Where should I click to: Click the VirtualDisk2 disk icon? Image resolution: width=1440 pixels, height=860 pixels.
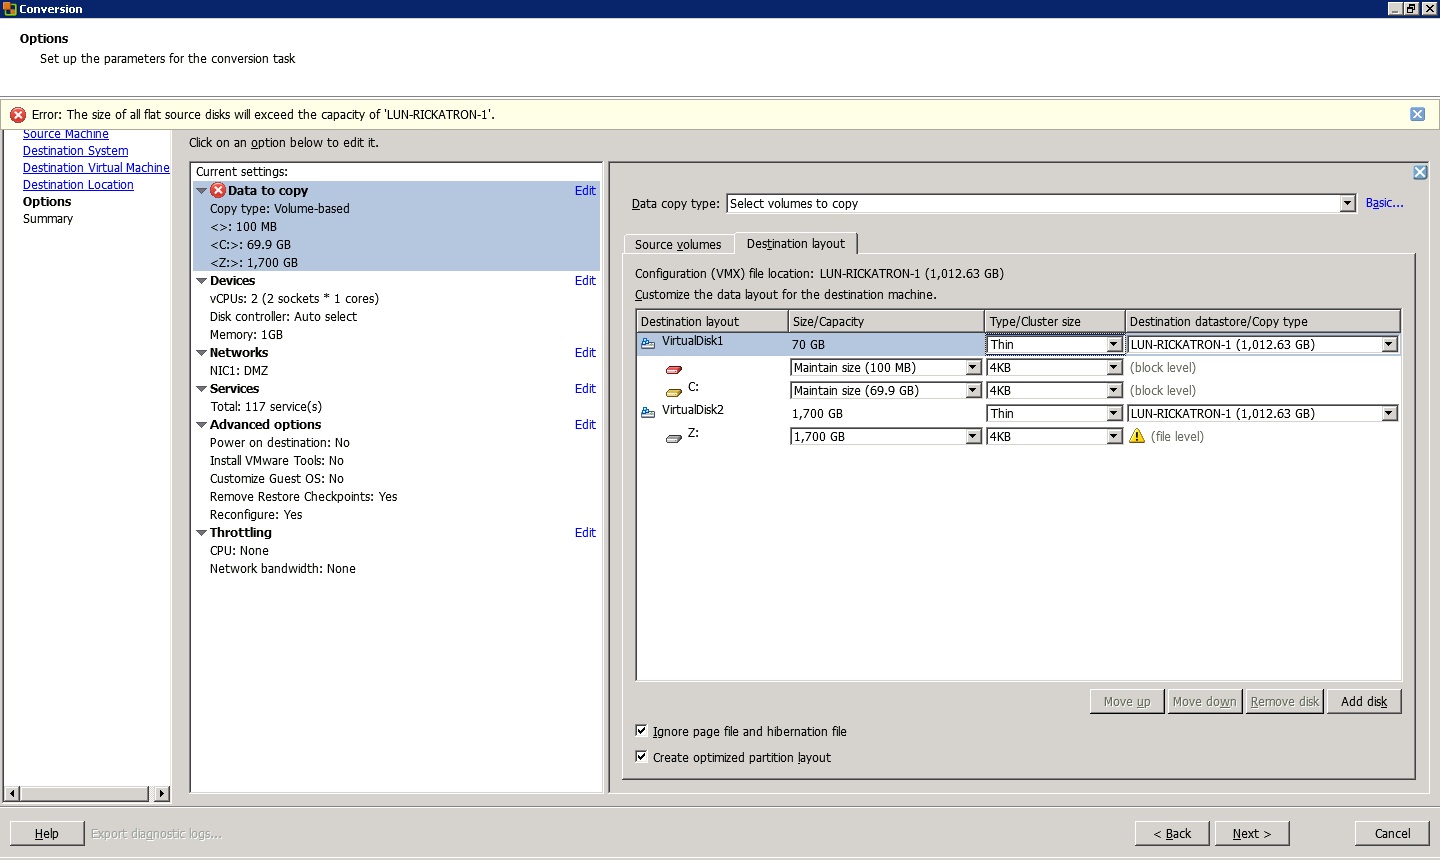[x=648, y=412]
